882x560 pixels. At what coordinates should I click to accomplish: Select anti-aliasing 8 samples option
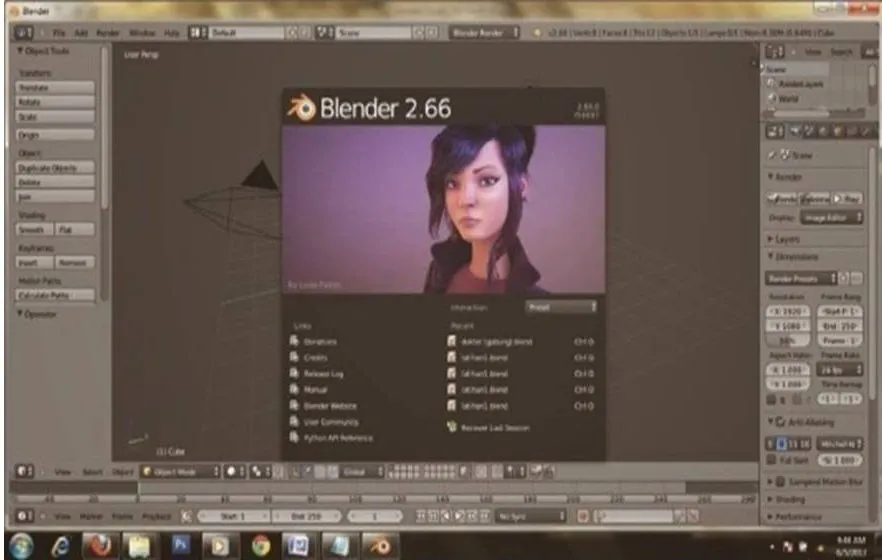click(781, 444)
